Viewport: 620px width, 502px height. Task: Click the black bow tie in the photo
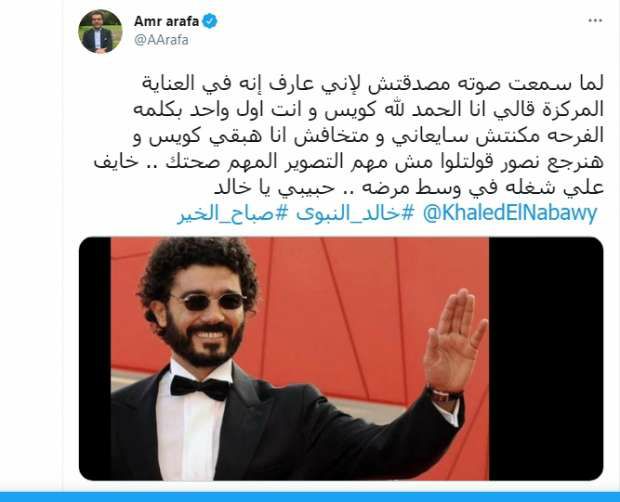click(200, 387)
